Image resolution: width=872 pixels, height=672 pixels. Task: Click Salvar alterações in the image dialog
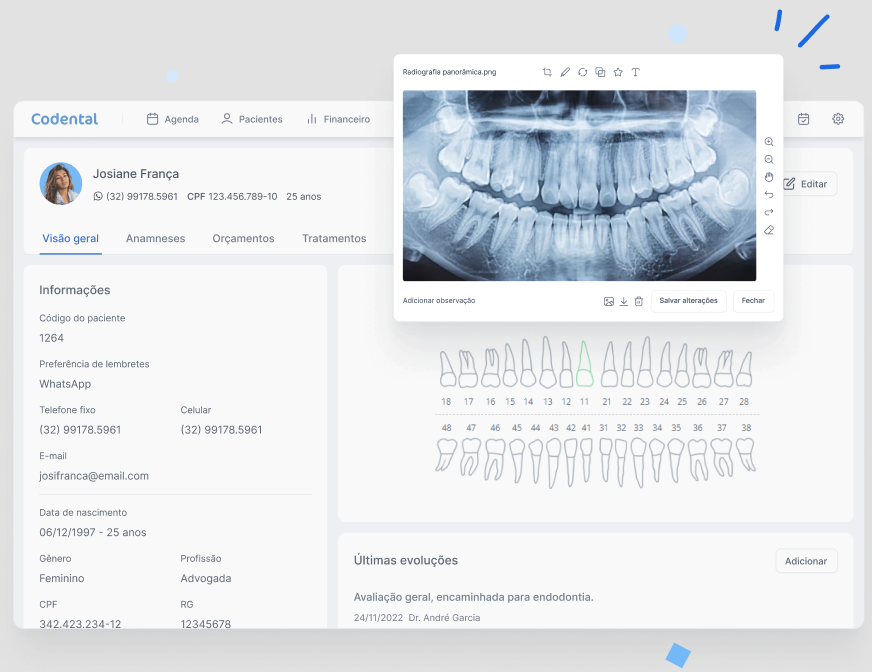coord(689,300)
